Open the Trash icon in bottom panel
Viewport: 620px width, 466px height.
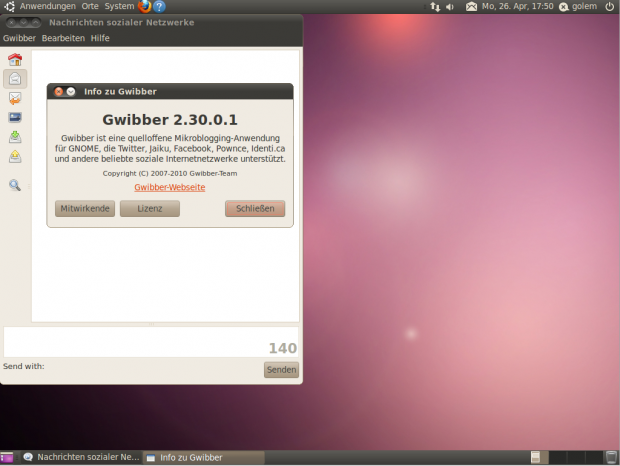611,457
